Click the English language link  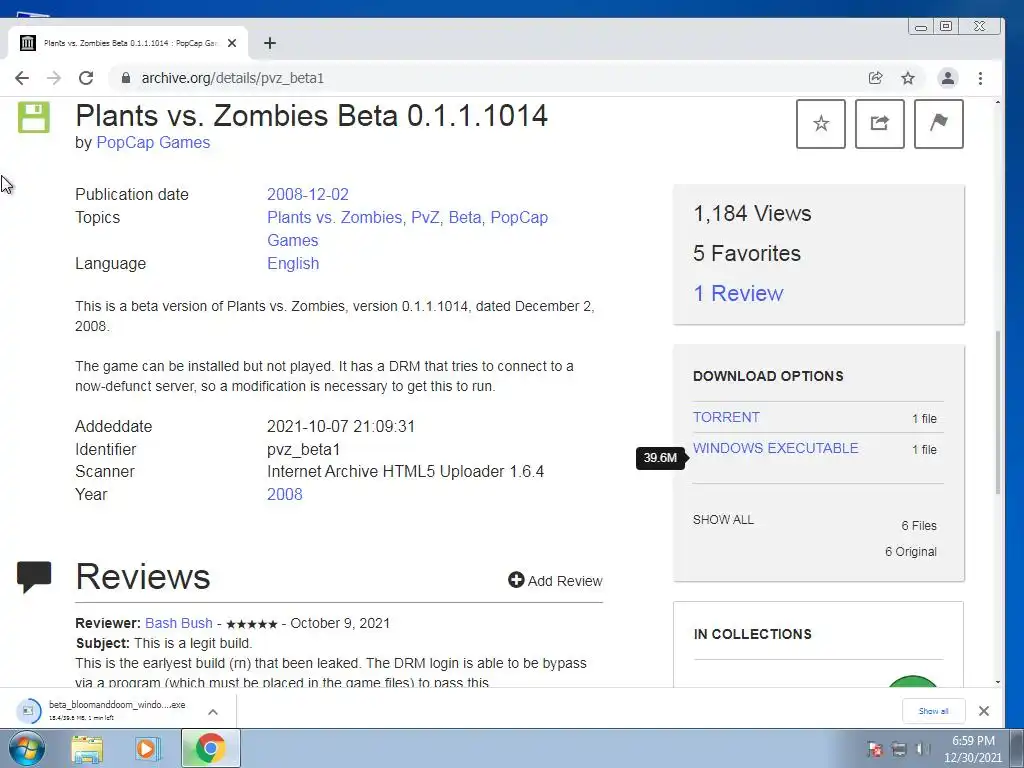[293, 264]
